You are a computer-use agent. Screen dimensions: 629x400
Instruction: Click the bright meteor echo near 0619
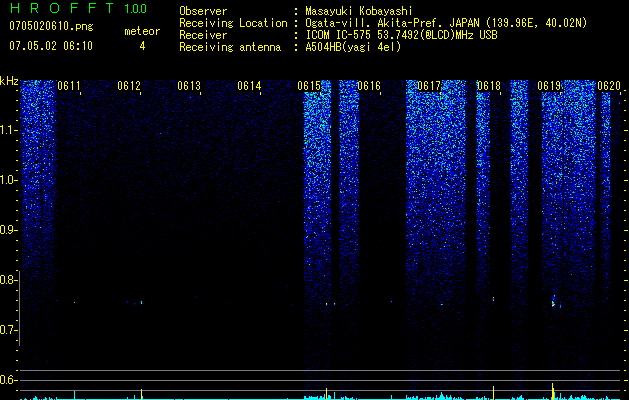pos(553,302)
